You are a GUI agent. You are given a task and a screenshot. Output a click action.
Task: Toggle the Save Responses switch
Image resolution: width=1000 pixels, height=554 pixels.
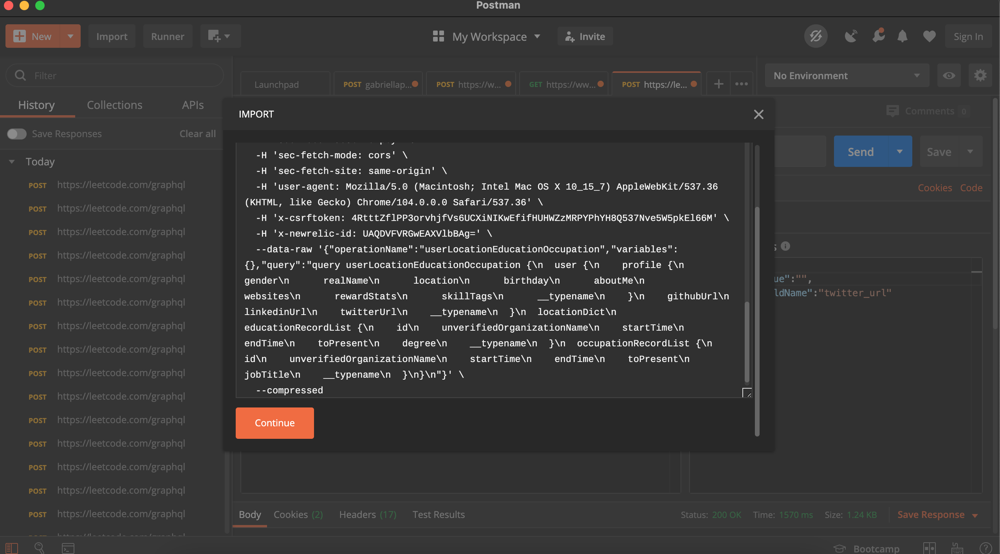coord(16,134)
